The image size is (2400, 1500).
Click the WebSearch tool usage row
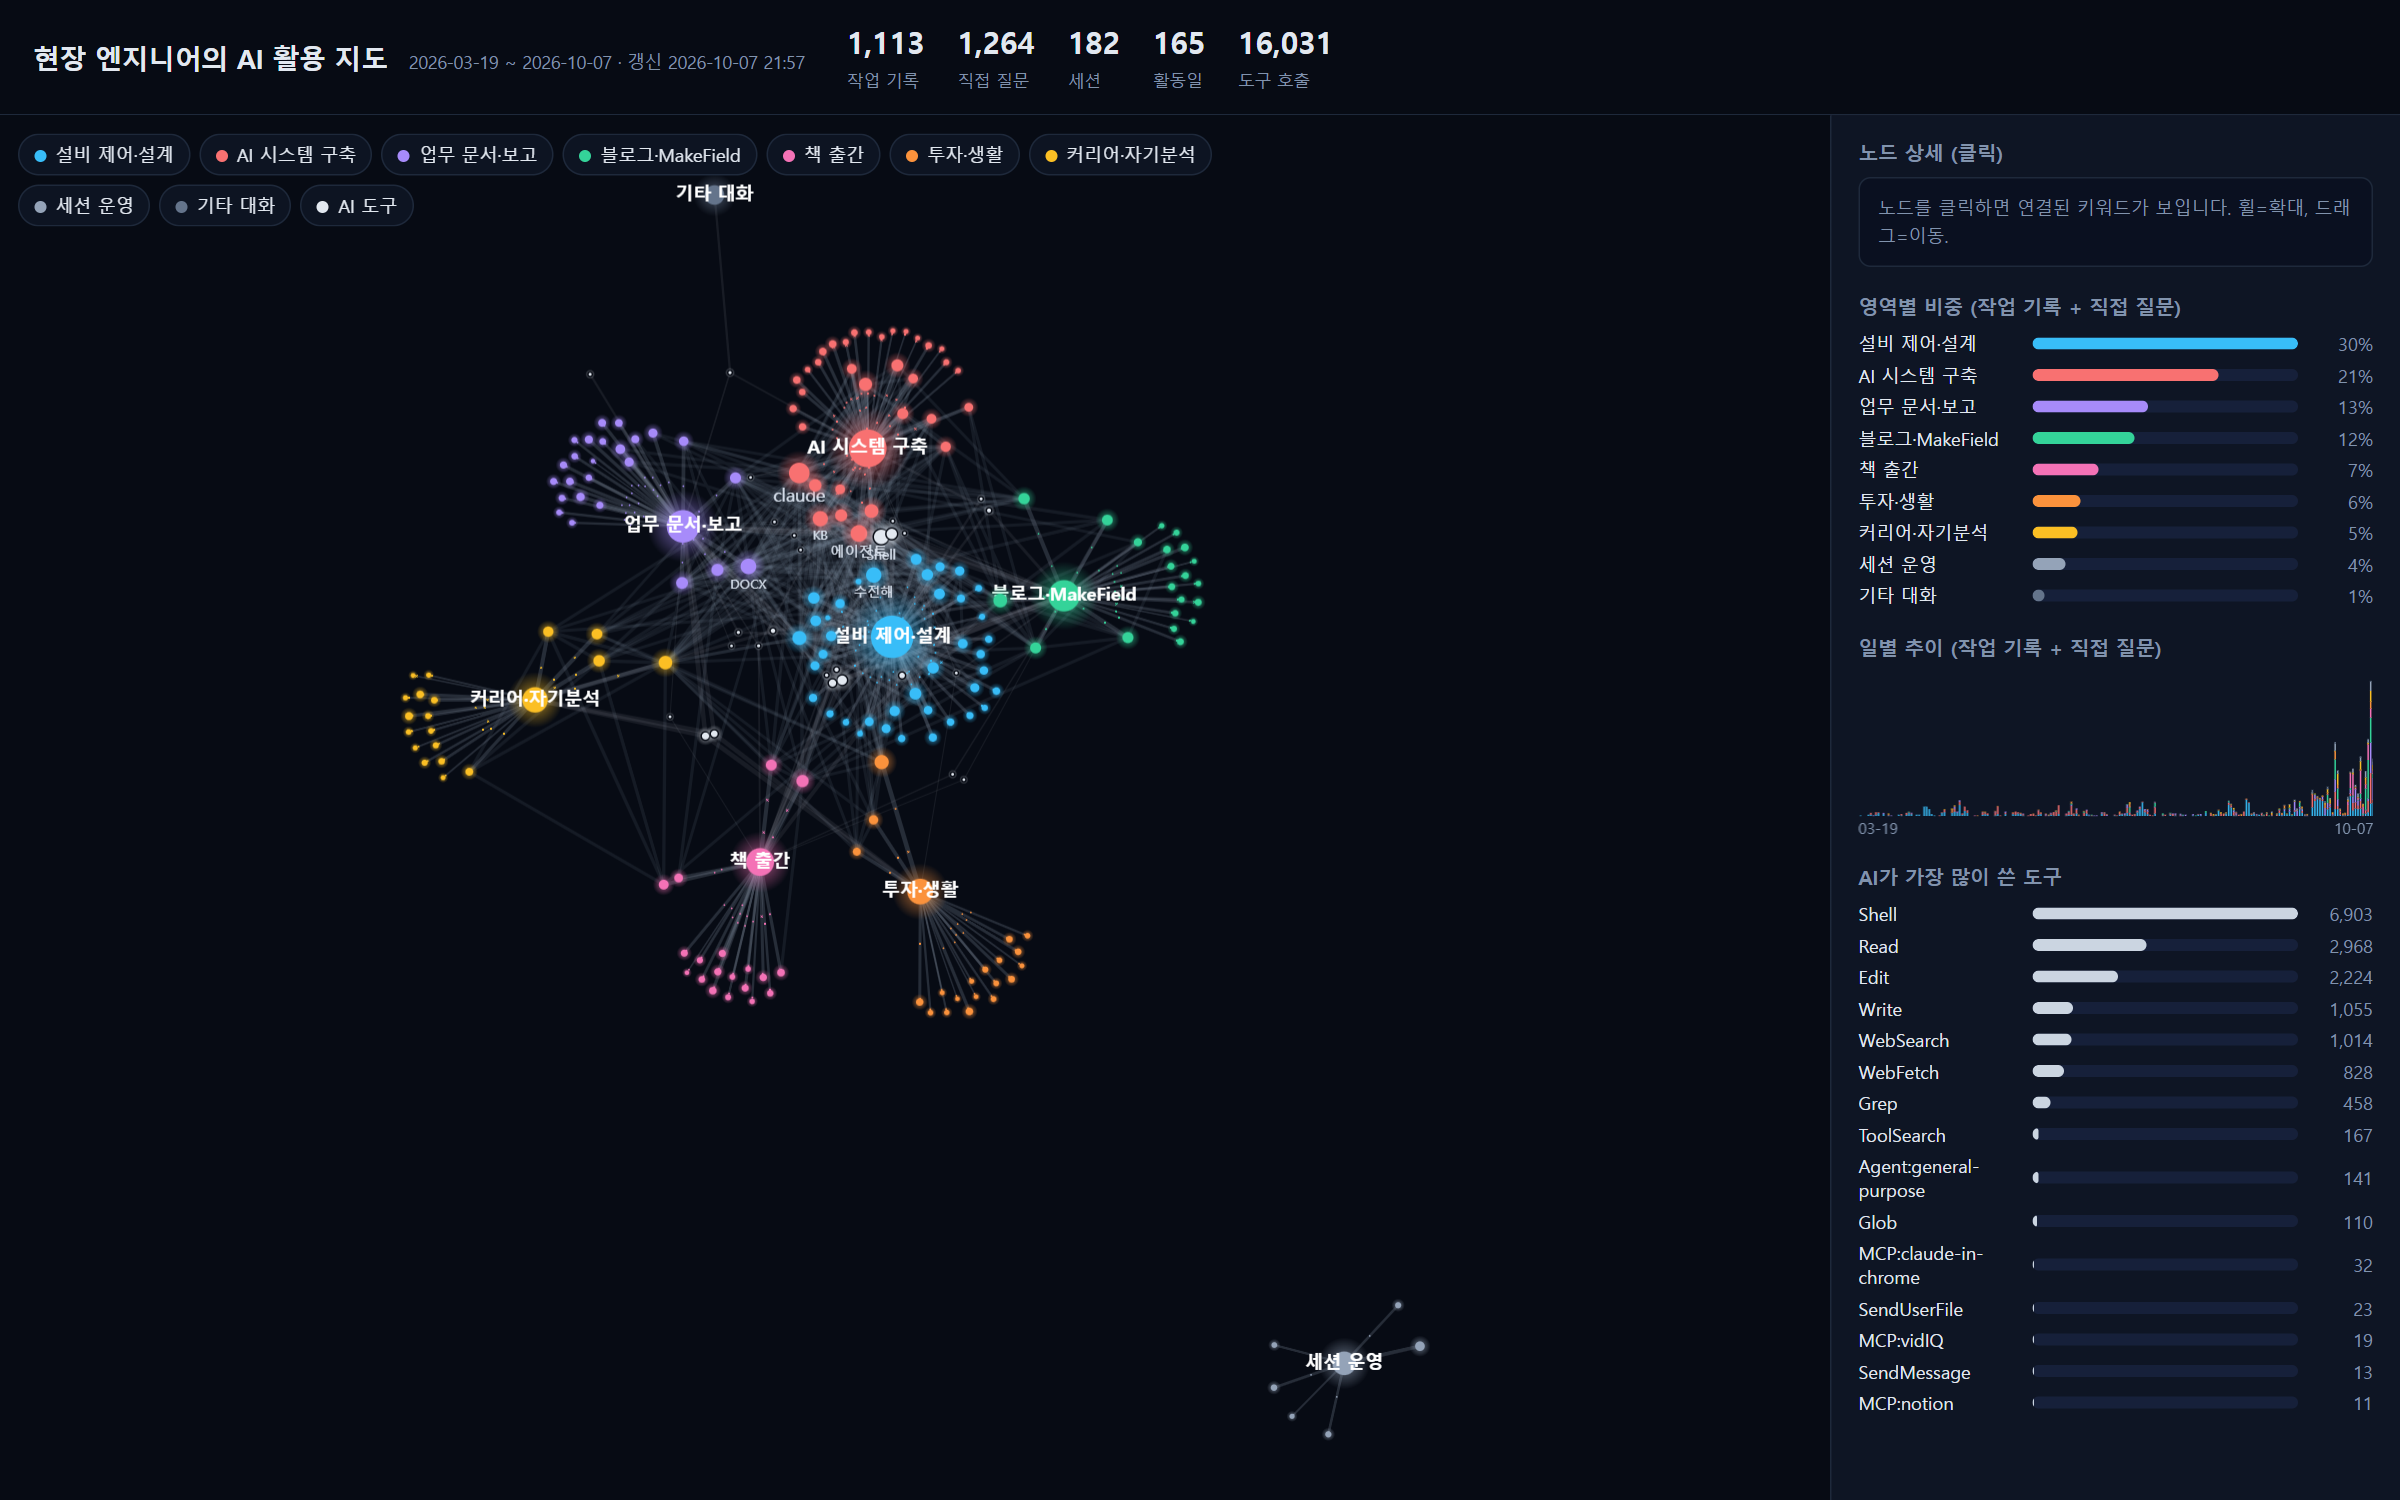(x=2115, y=1040)
